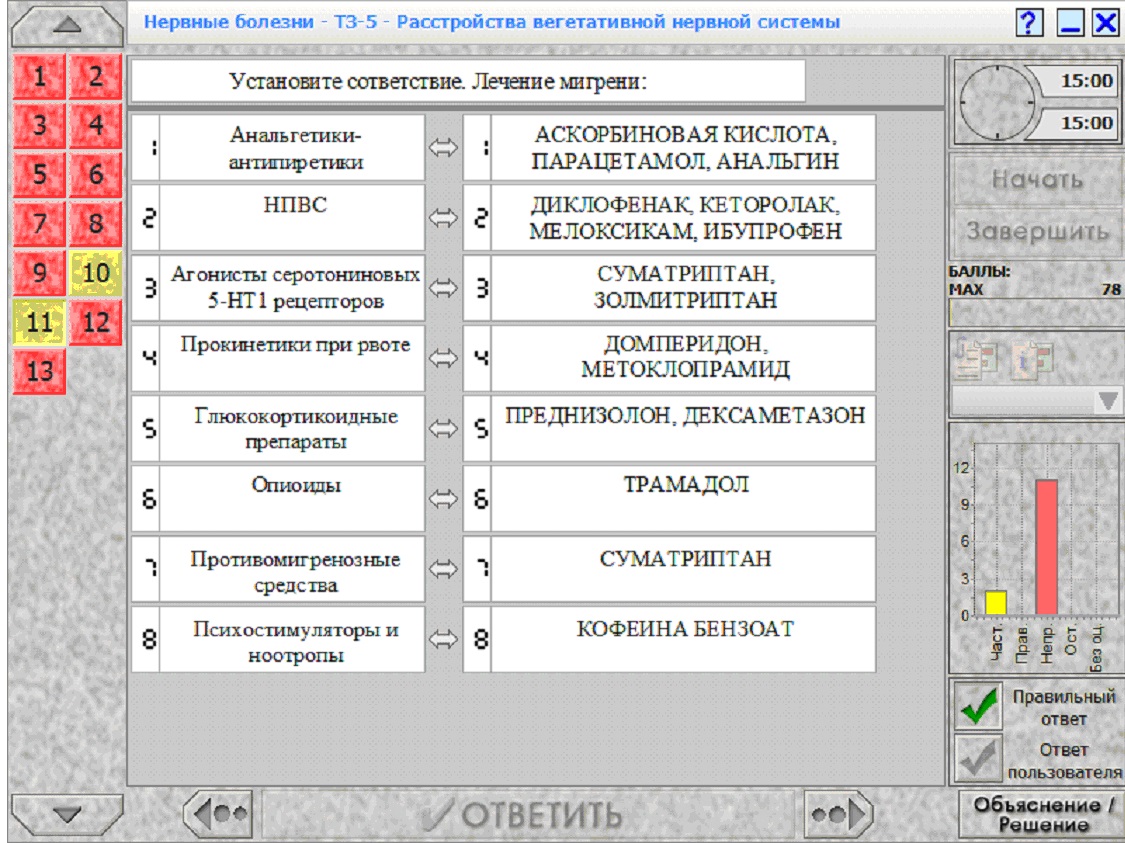Select left item Агонисты серотониновых 5-НТ1 рецепторов

[278, 288]
